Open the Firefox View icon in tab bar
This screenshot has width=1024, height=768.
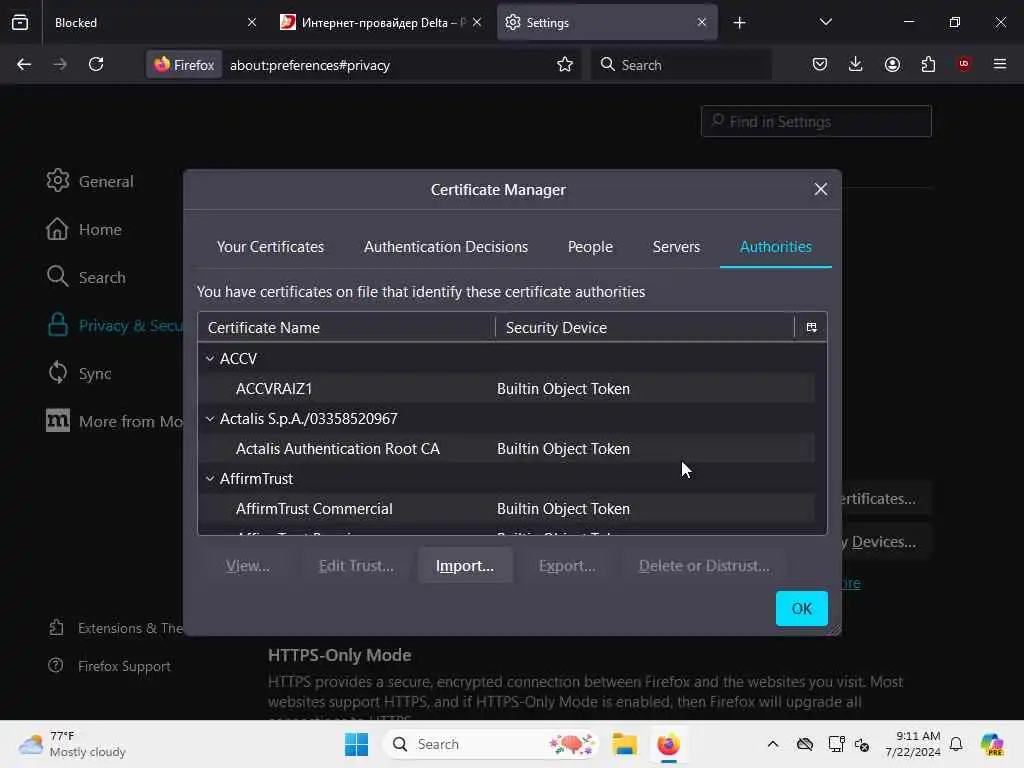click(x=20, y=22)
